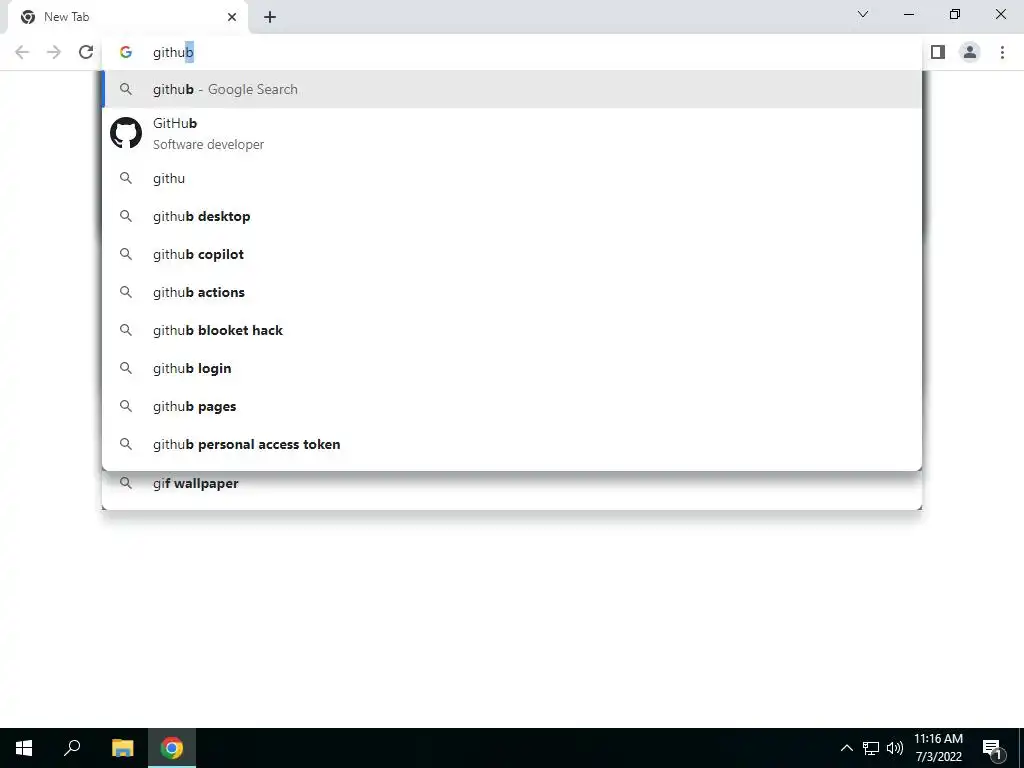Choose the 'github copilot' suggestion
Image resolution: width=1024 pixels, height=768 pixels.
point(512,254)
